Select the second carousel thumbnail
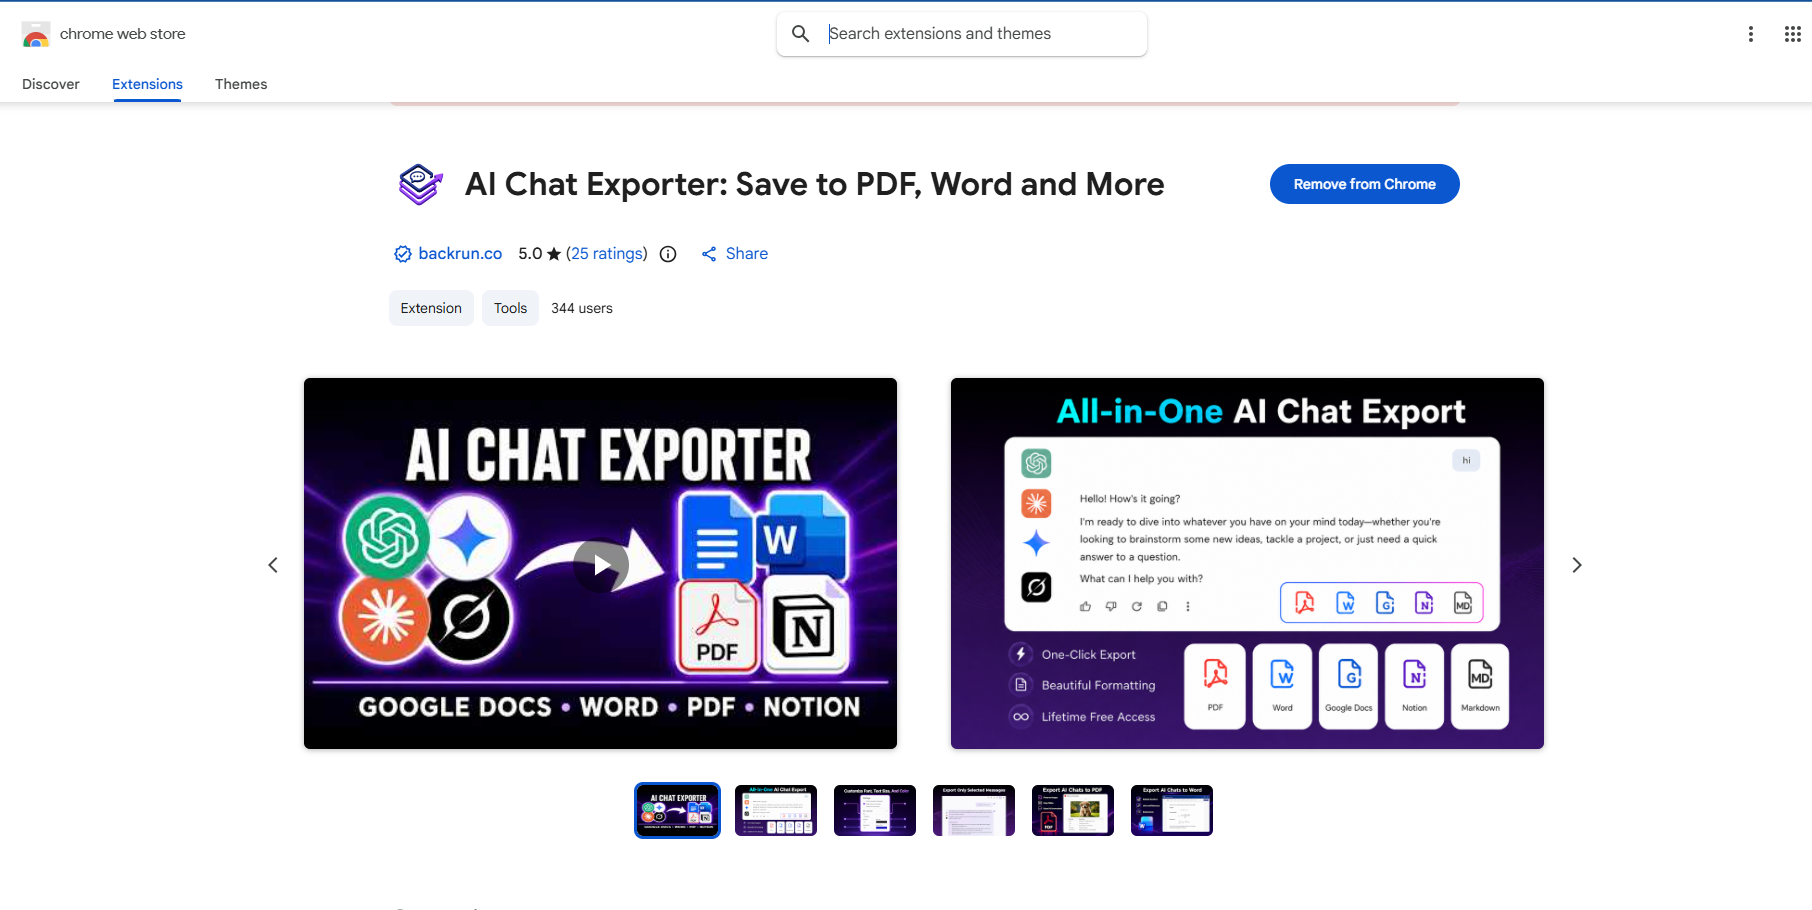Viewport: 1812px width, 910px height. [x=776, y=810]
